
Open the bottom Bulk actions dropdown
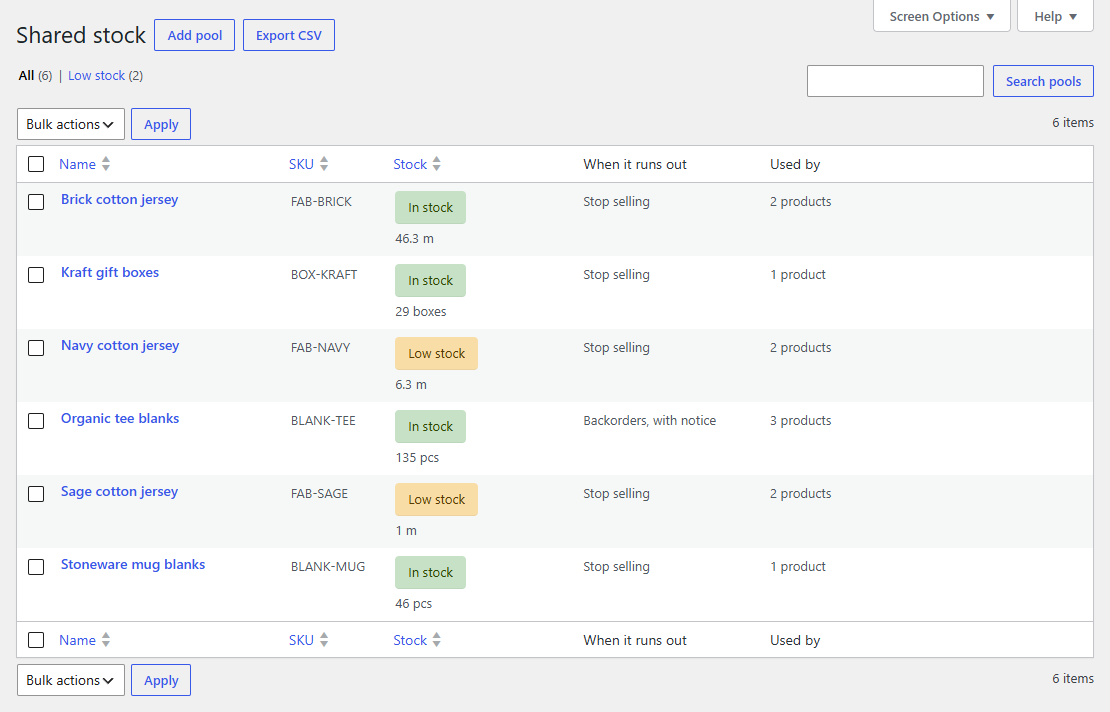pos(71,680)
